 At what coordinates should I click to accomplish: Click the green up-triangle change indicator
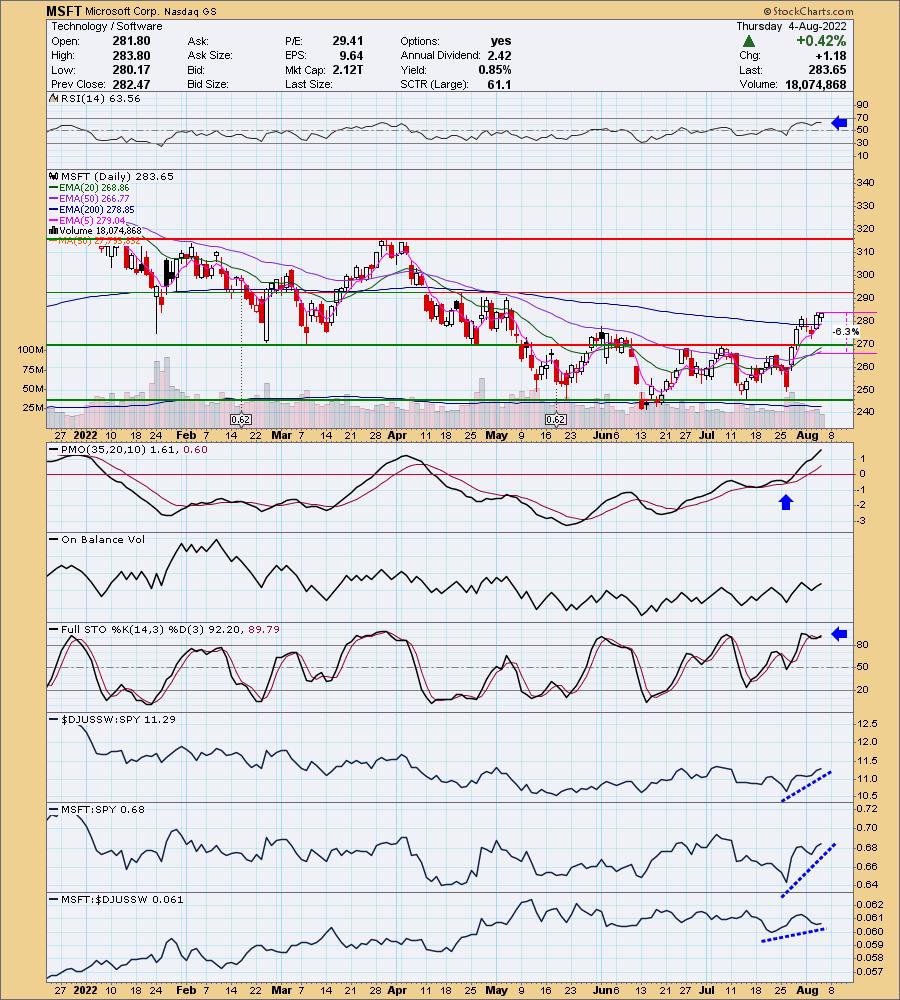pos(749,41)
